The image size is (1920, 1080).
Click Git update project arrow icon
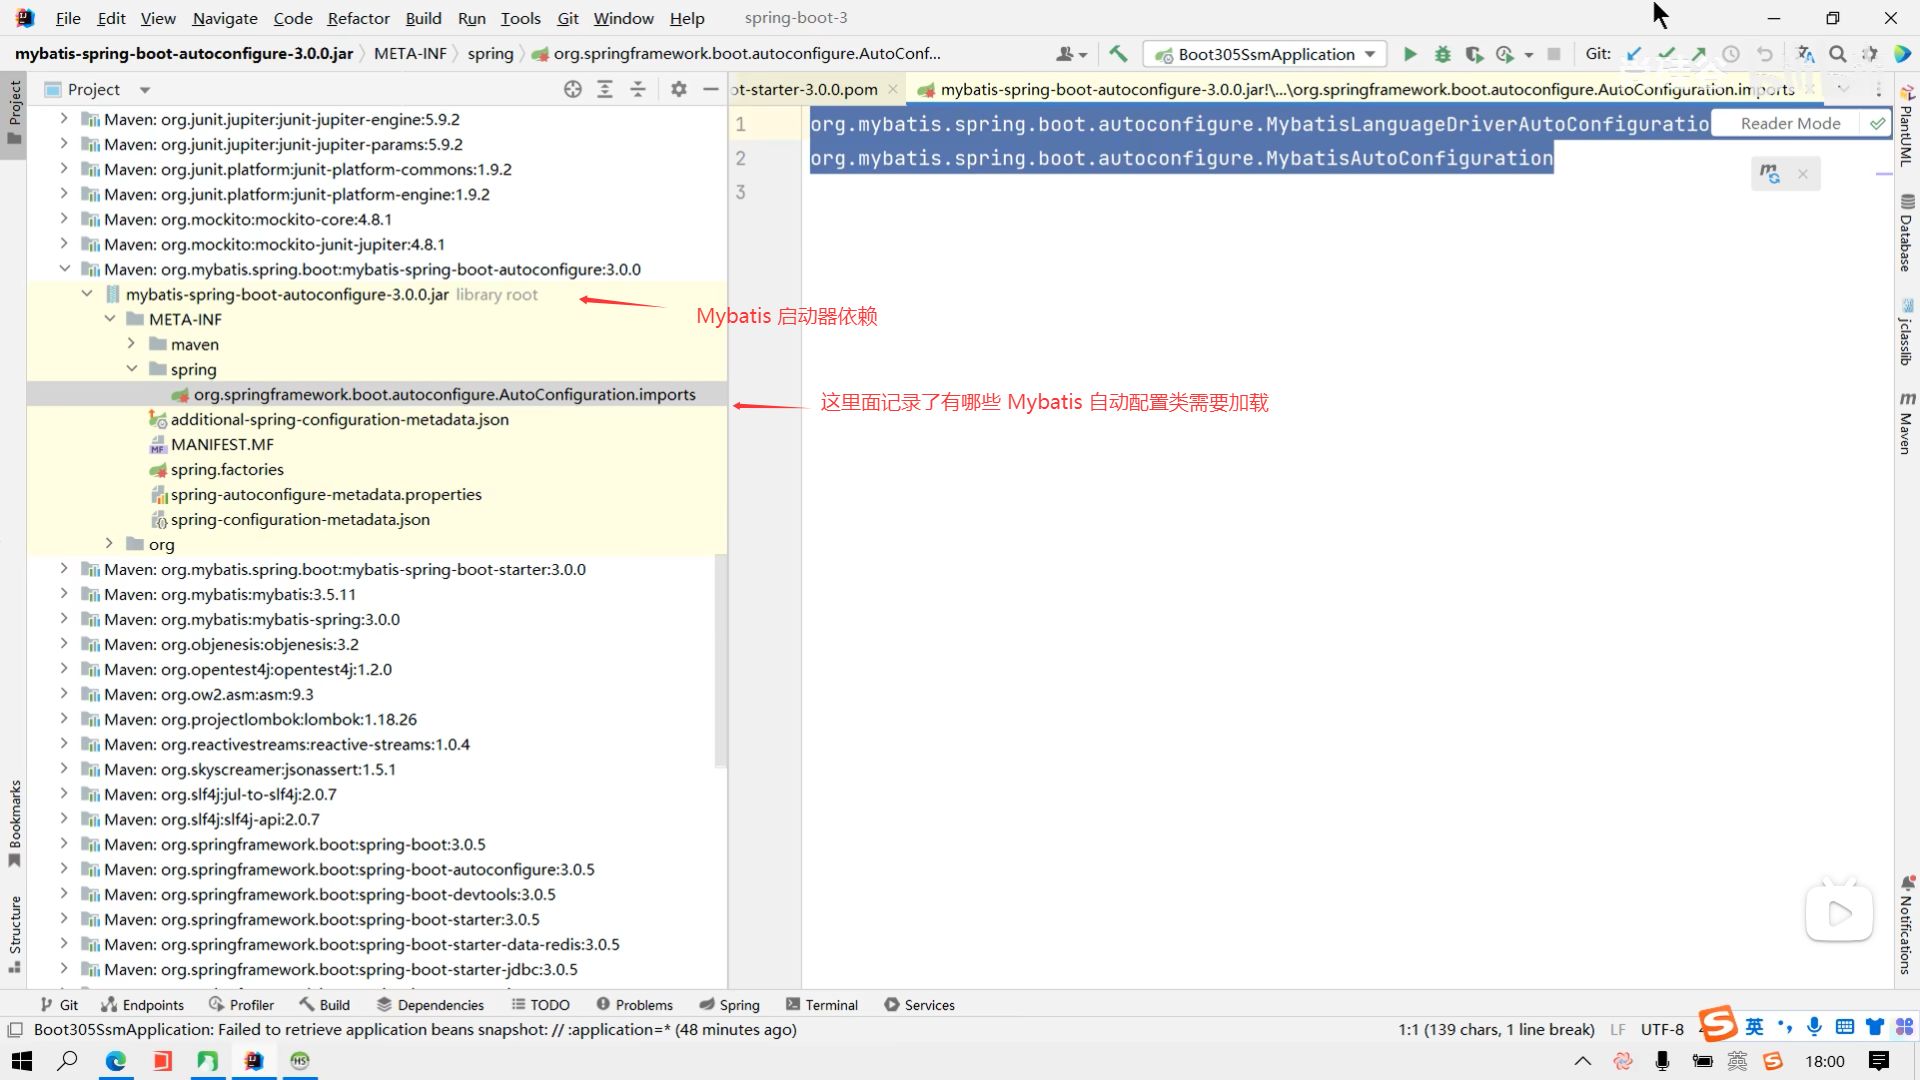[1634, 54]
